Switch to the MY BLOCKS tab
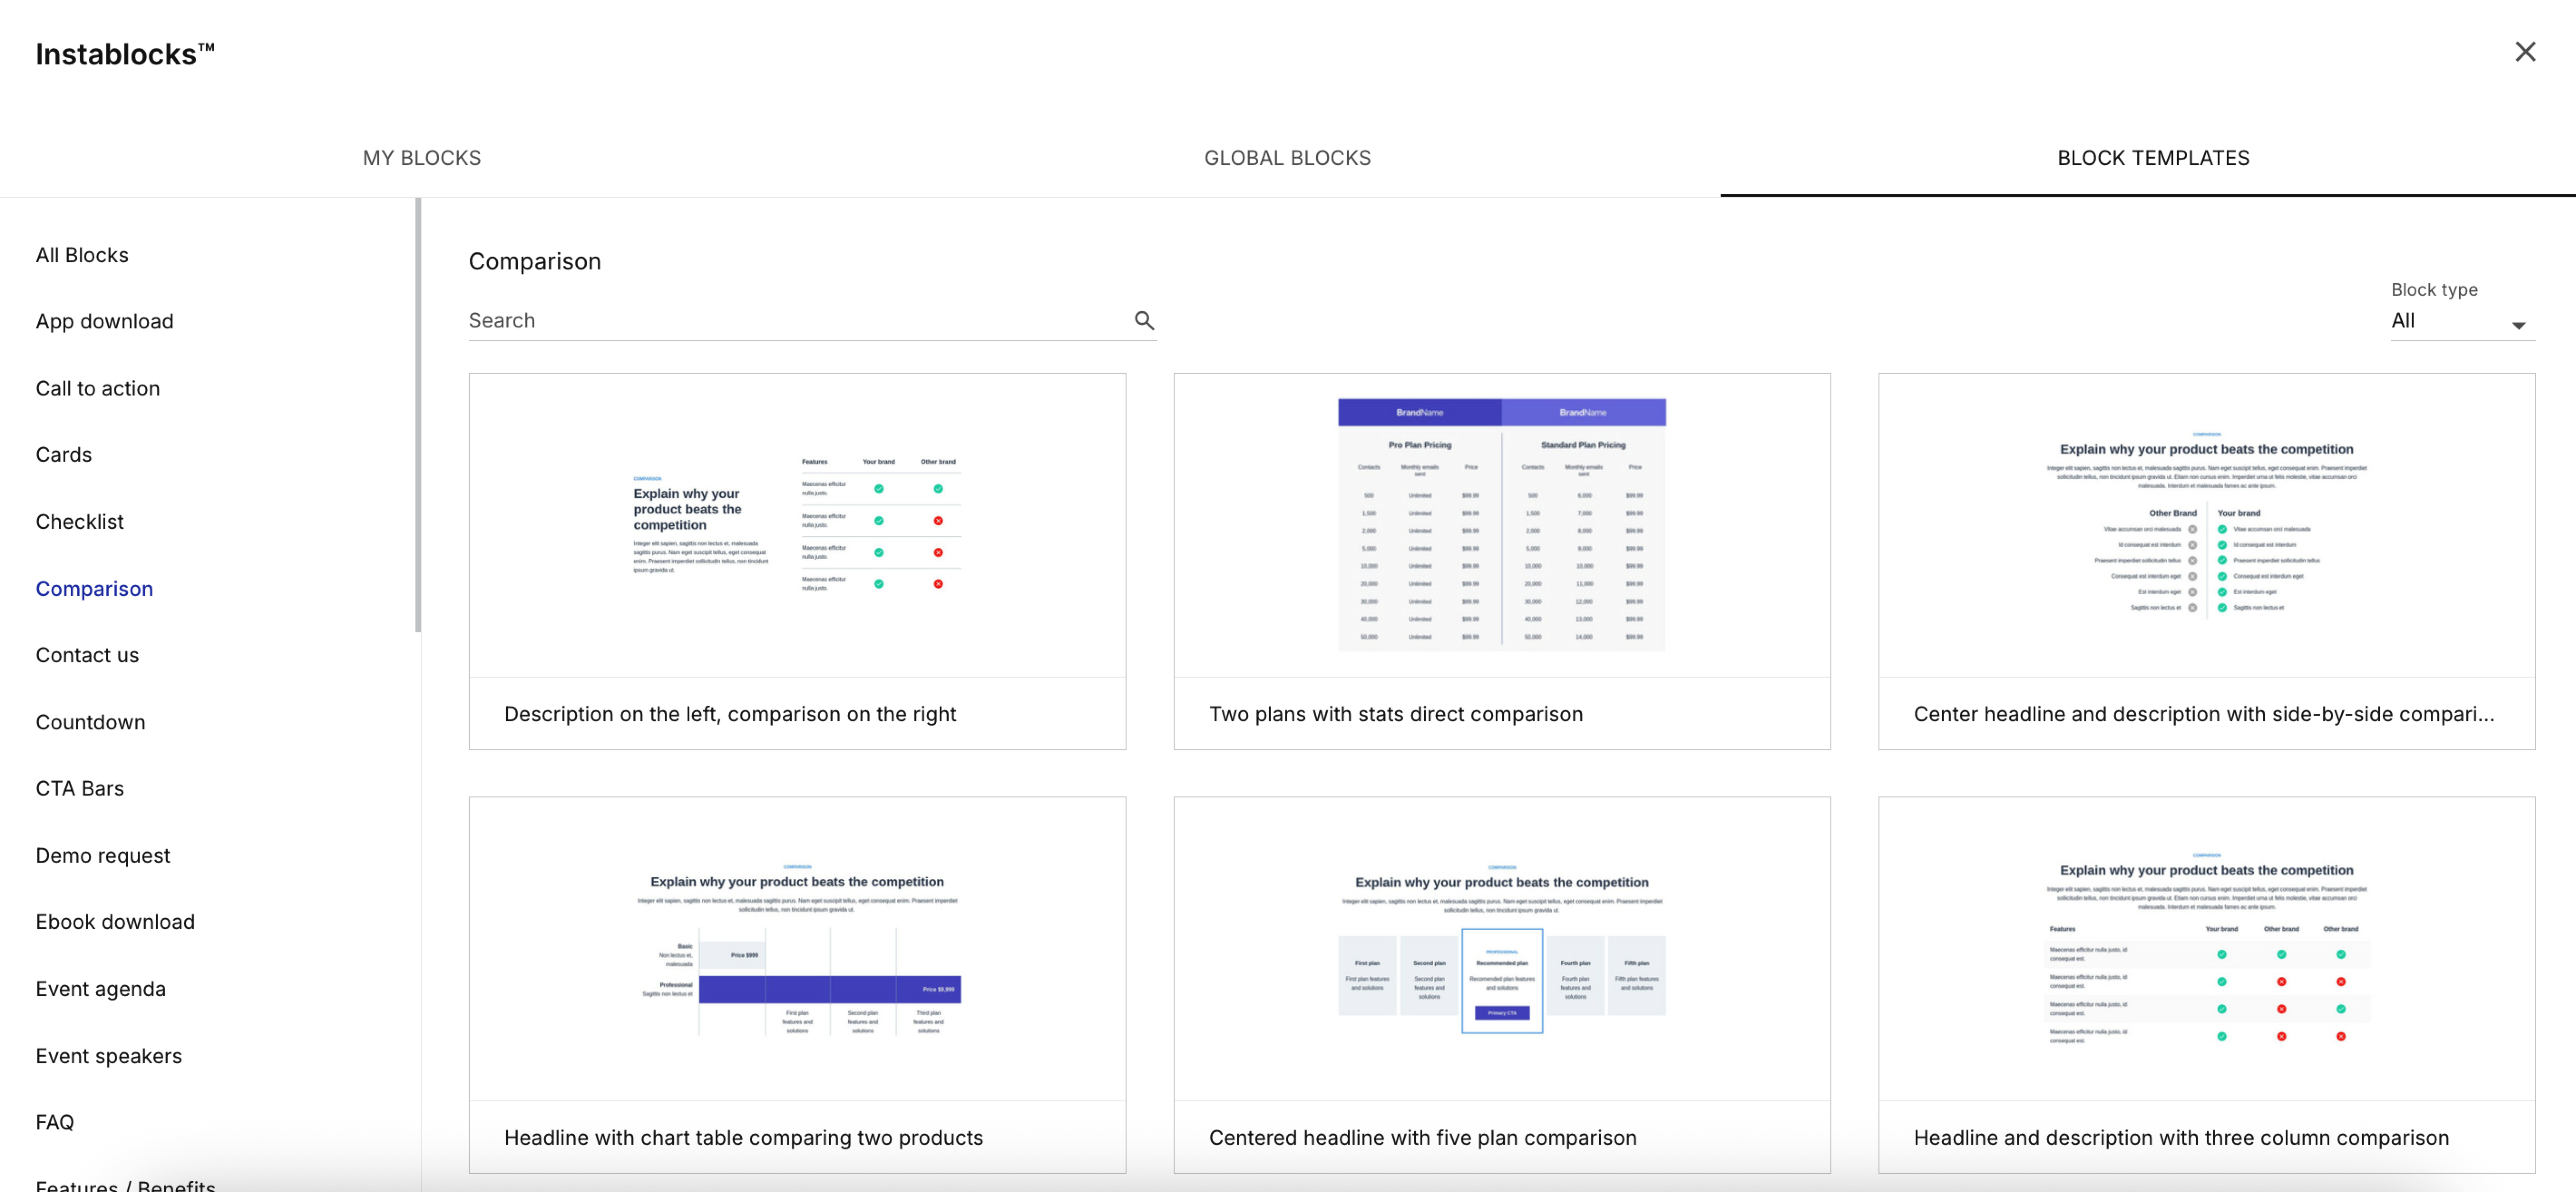Screen dimensions: 2576x1192 coord(422,158)
